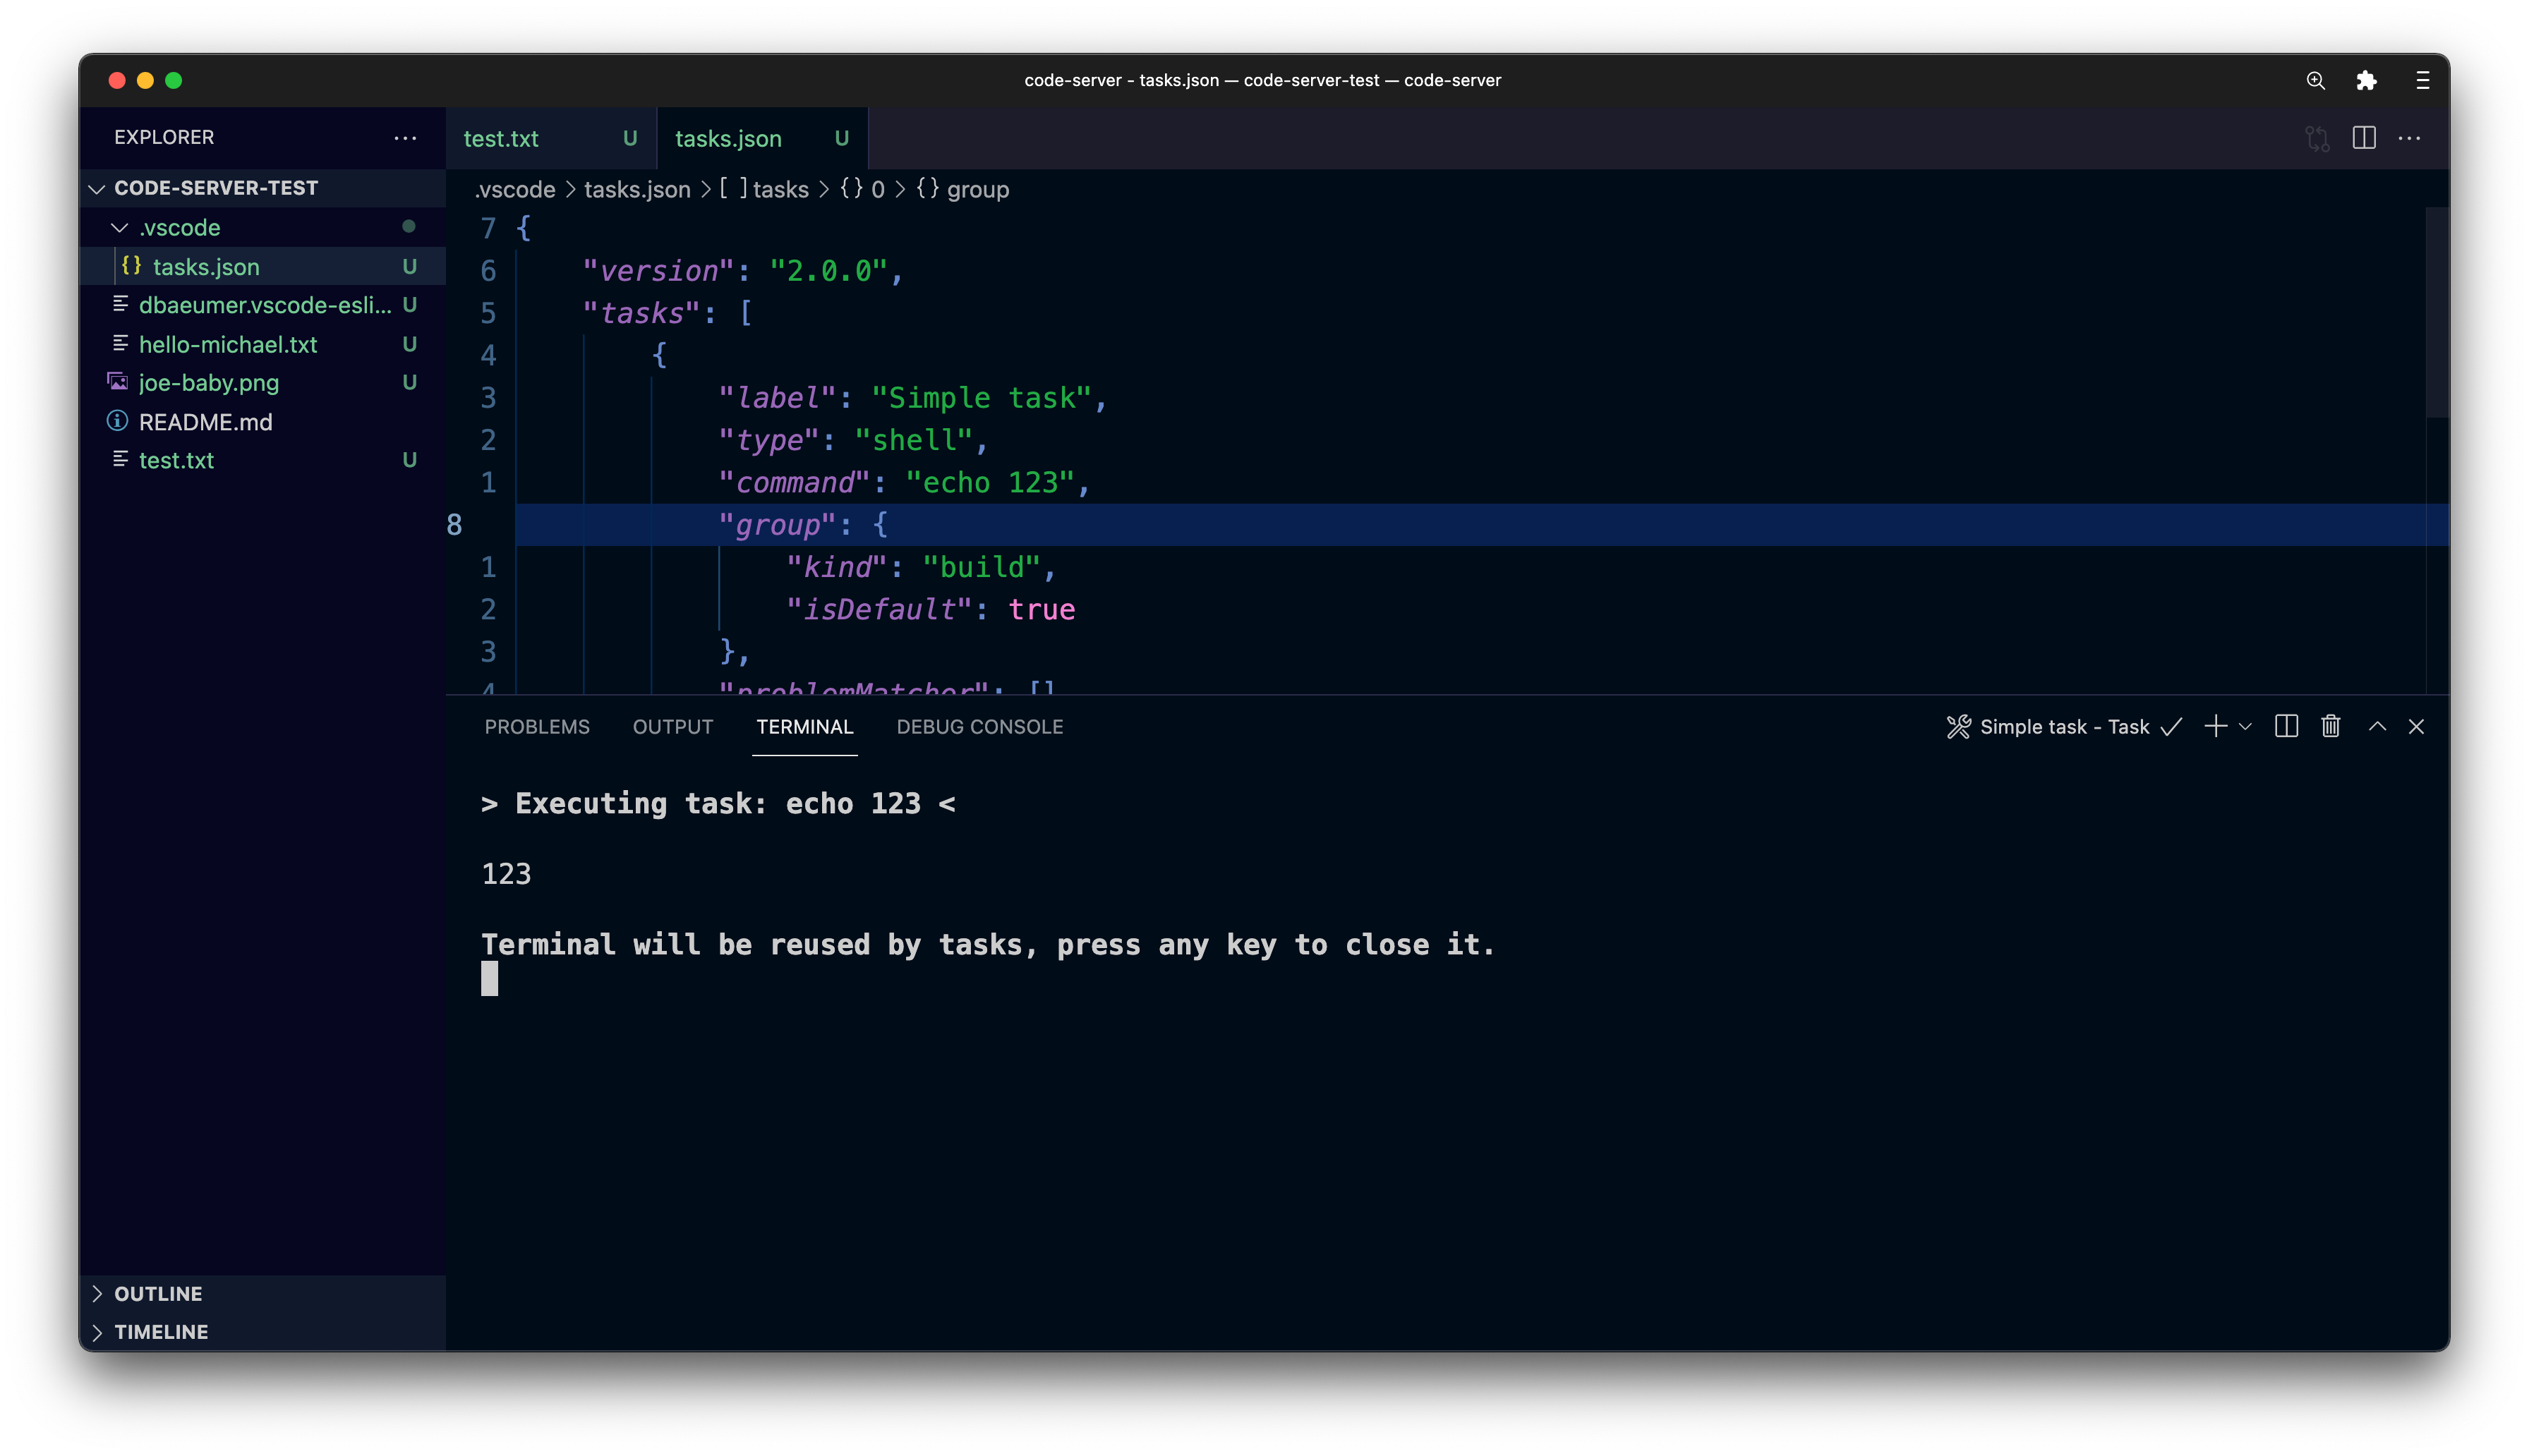Image resolution: width=2529 pixels, height=1456 pixels.
Task: Click the open changes compare icon
Action: [2317, 138]
